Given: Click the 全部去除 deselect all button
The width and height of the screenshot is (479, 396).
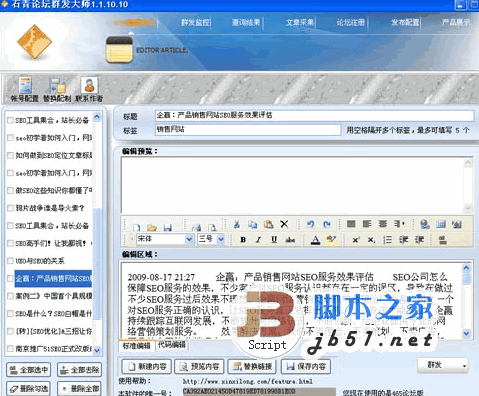Looking at the screenshot, I should pyautogui.click(x=80, y=370).
